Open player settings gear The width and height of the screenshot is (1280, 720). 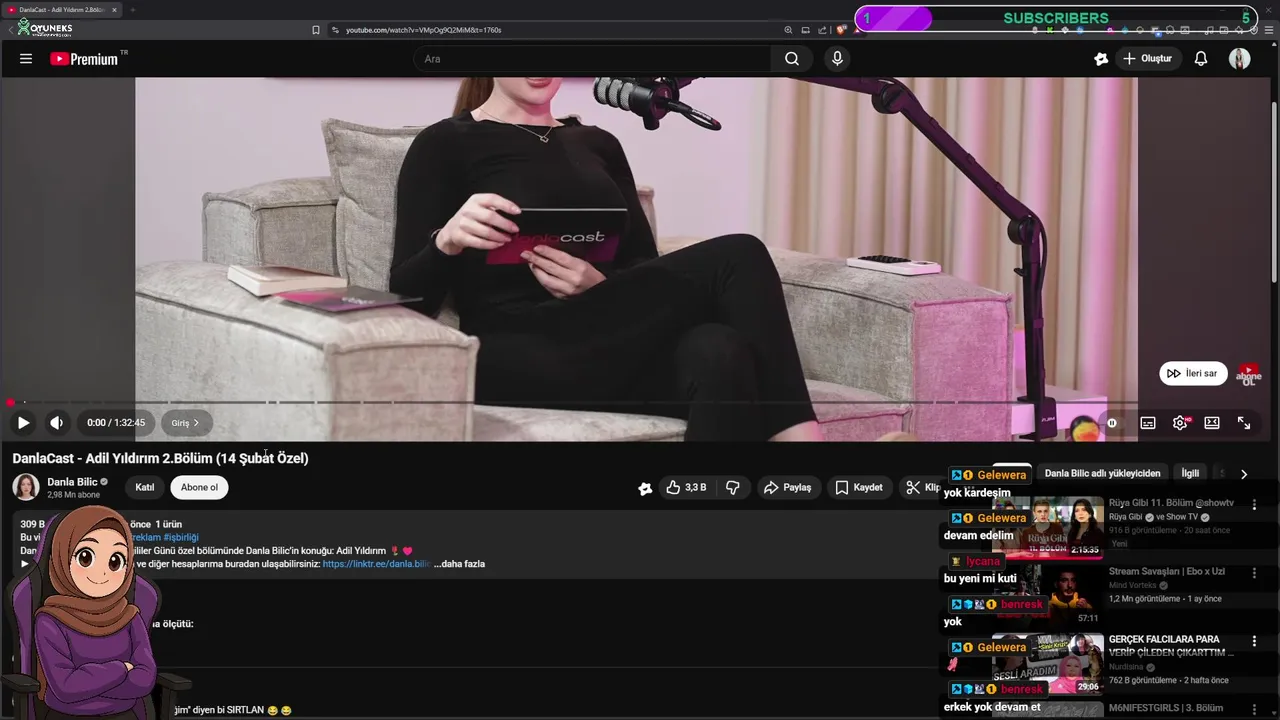1180,423
